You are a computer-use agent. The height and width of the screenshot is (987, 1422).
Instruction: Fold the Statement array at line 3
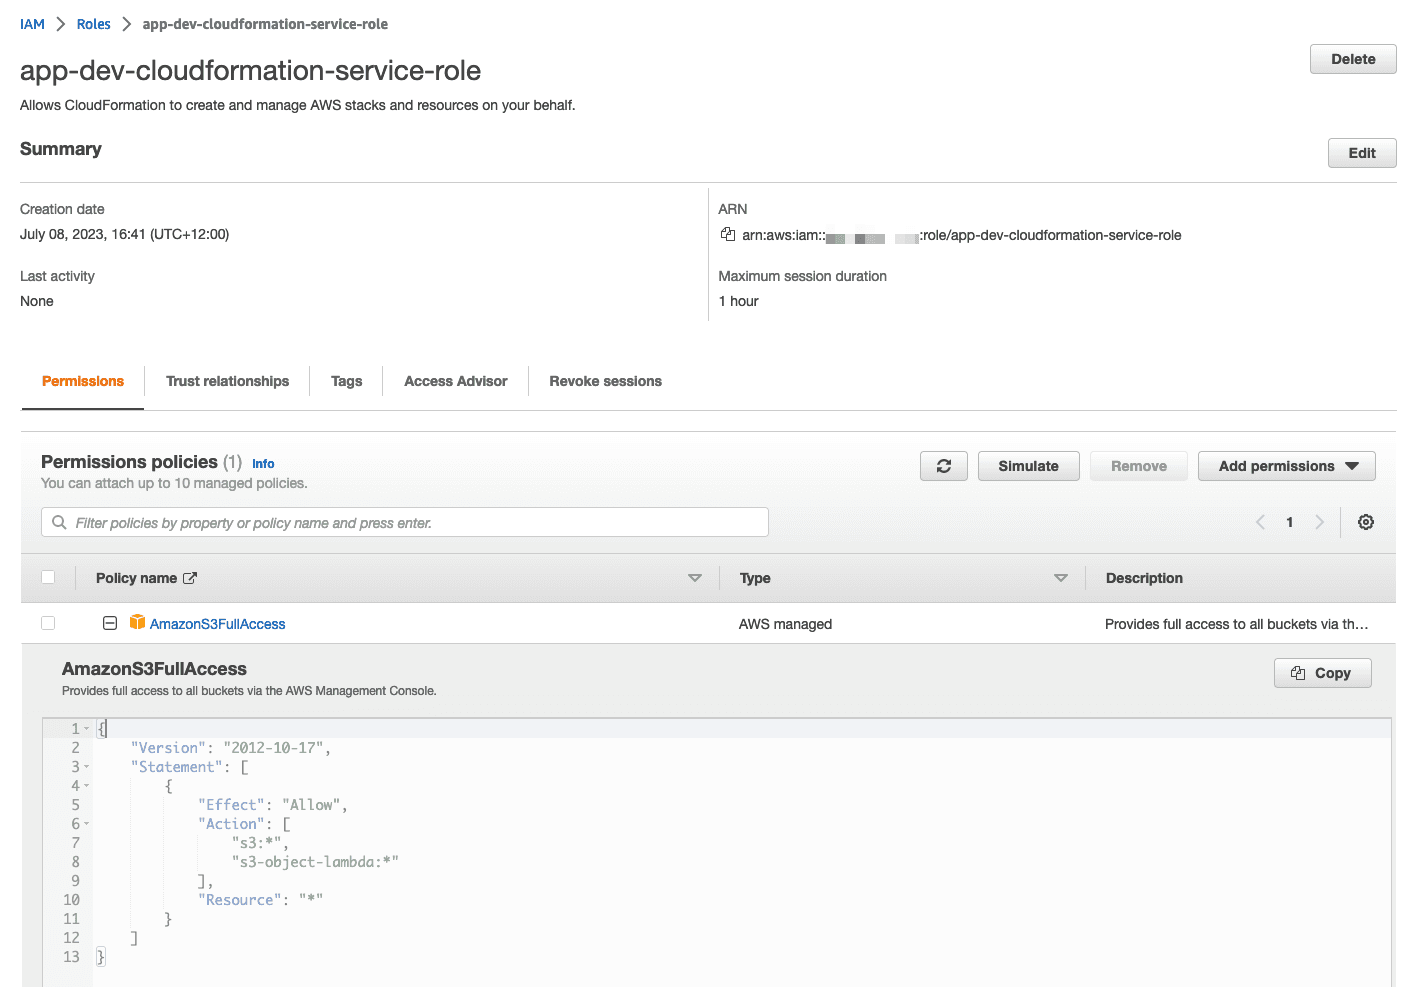point(87,767)
